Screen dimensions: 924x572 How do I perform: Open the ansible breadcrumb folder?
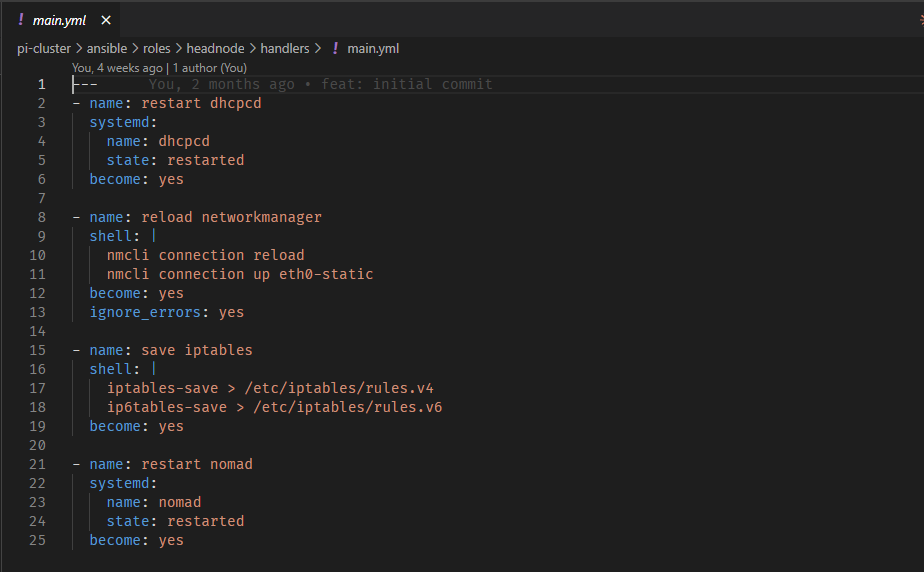click(x=107, y=48)
